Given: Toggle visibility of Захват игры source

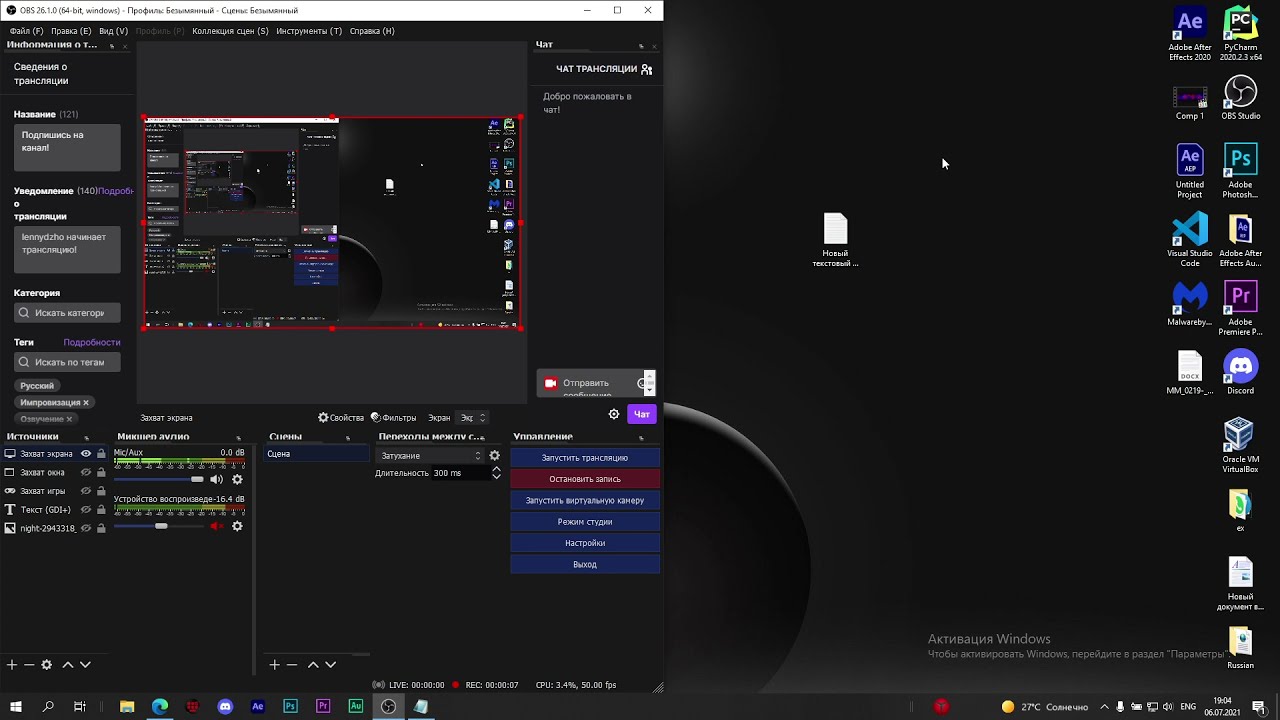Looking at the screenshot, I should 86,490.
